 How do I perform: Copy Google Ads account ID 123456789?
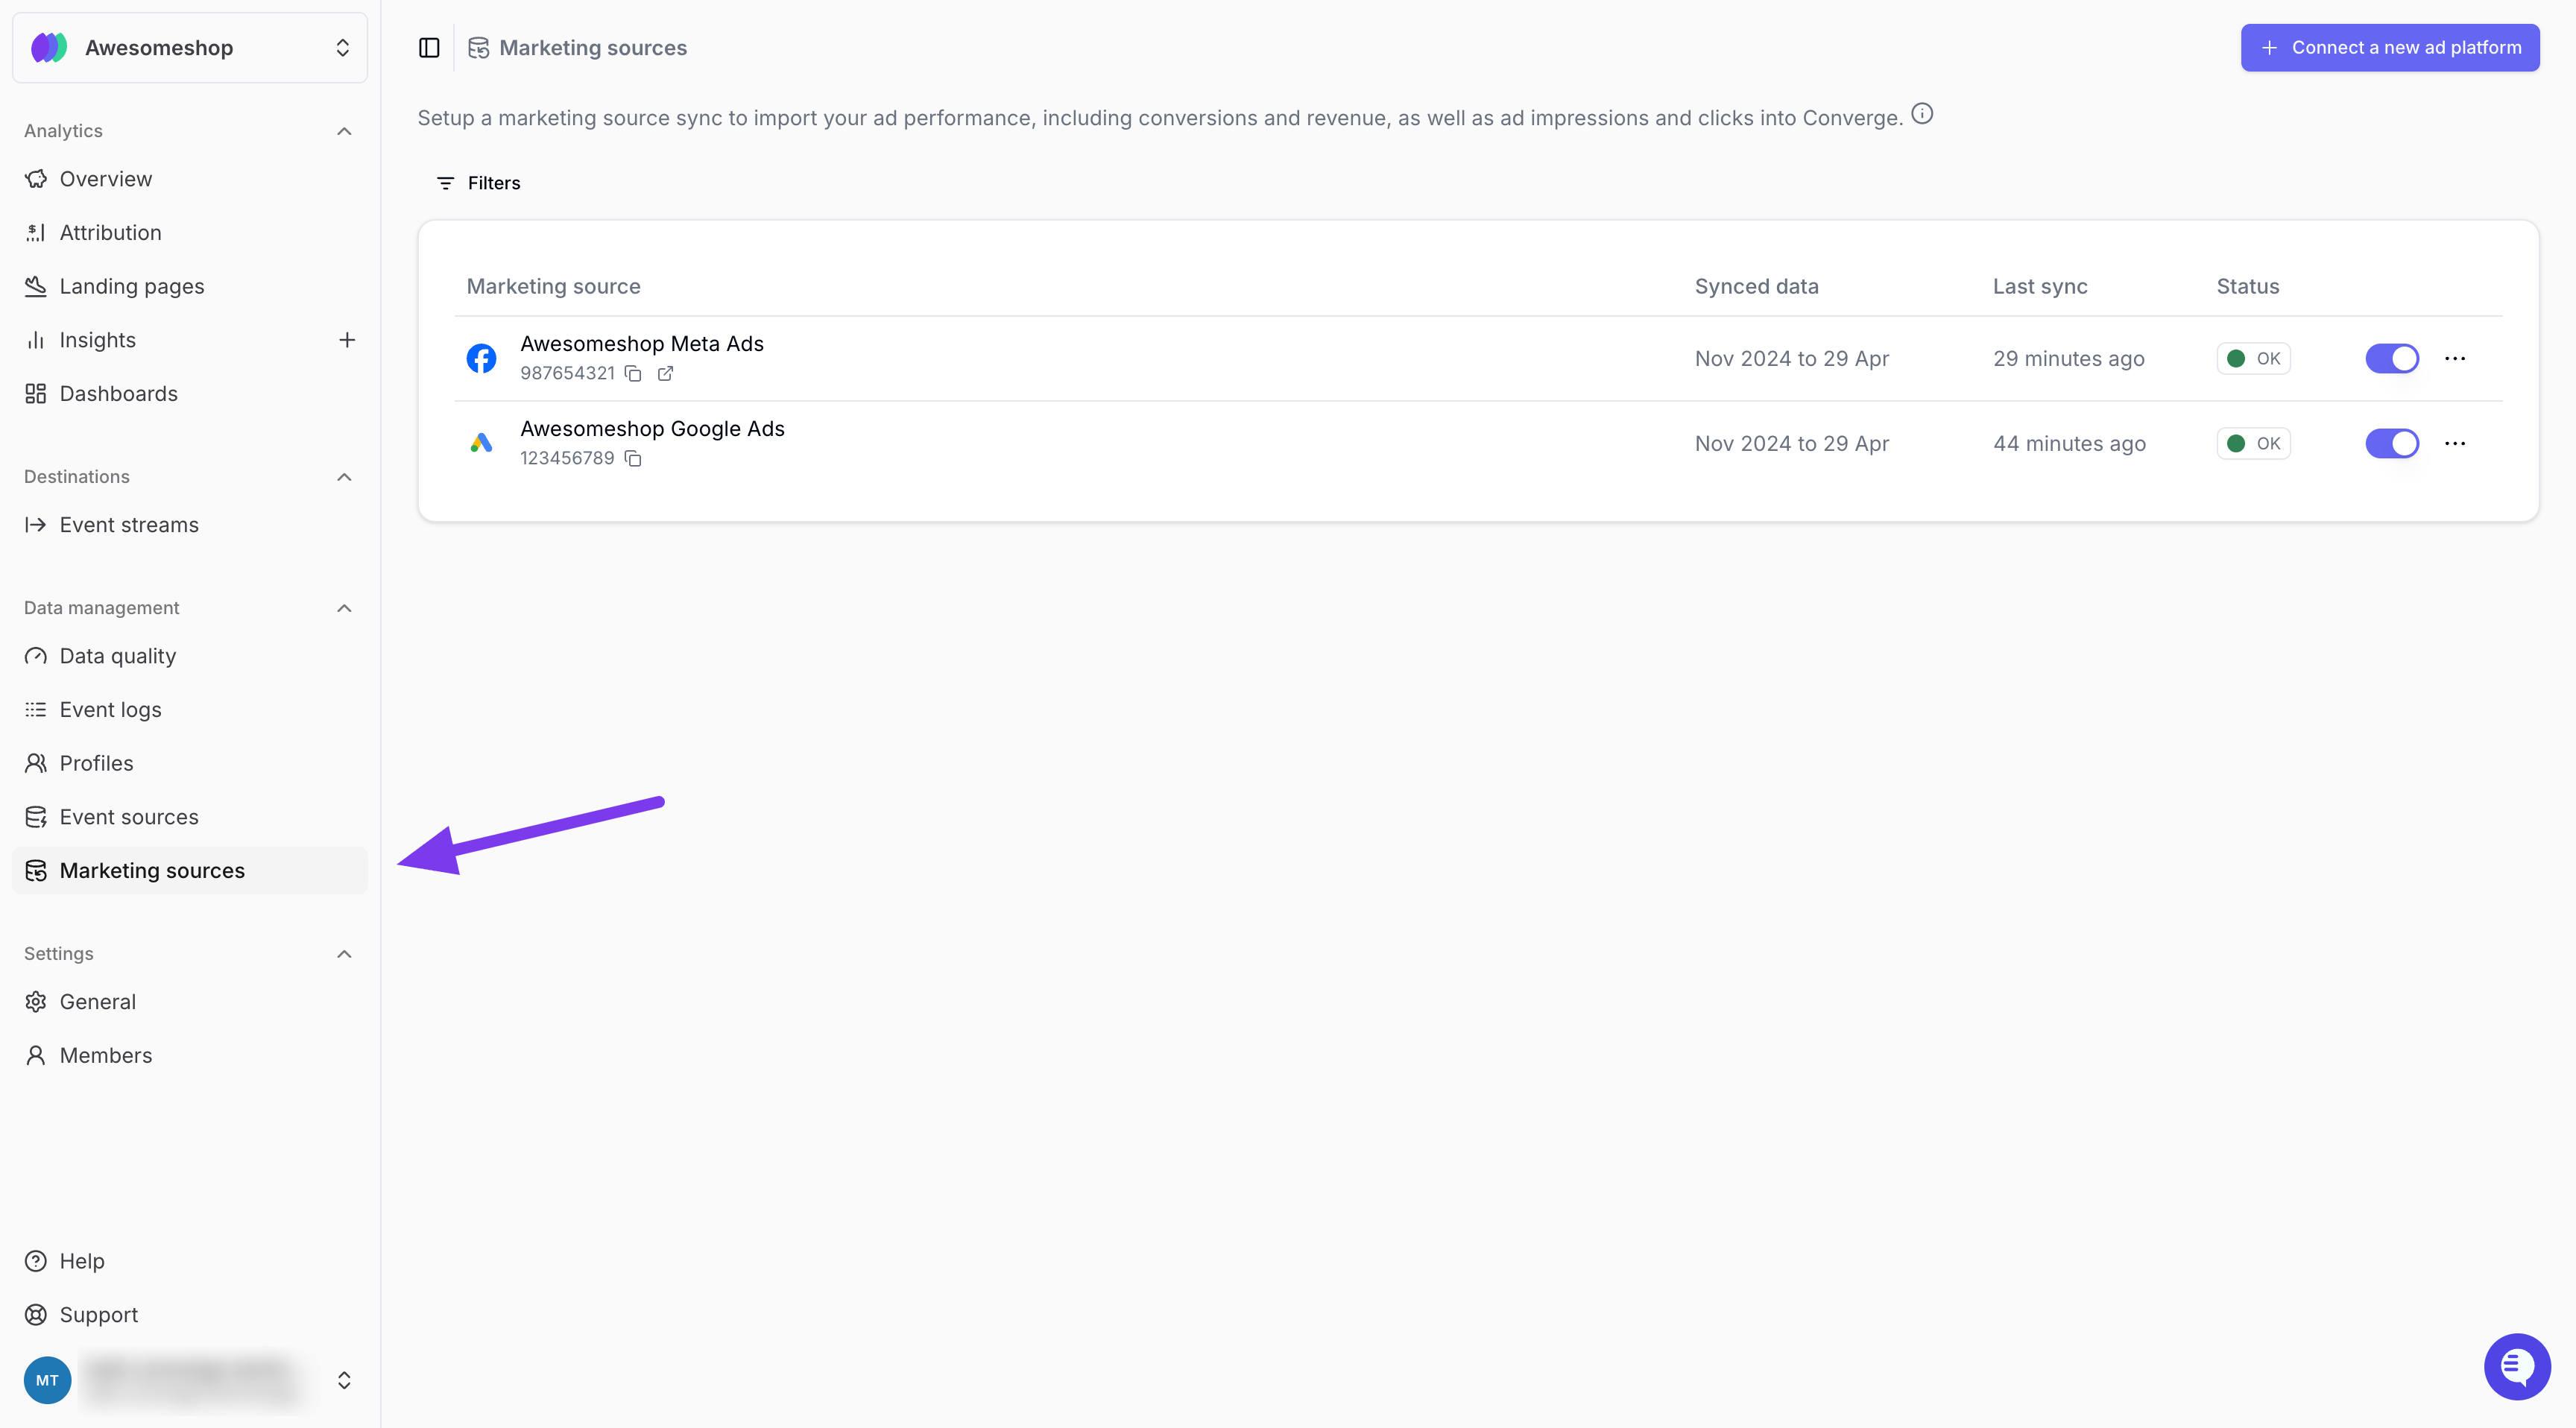pos(633,458)
